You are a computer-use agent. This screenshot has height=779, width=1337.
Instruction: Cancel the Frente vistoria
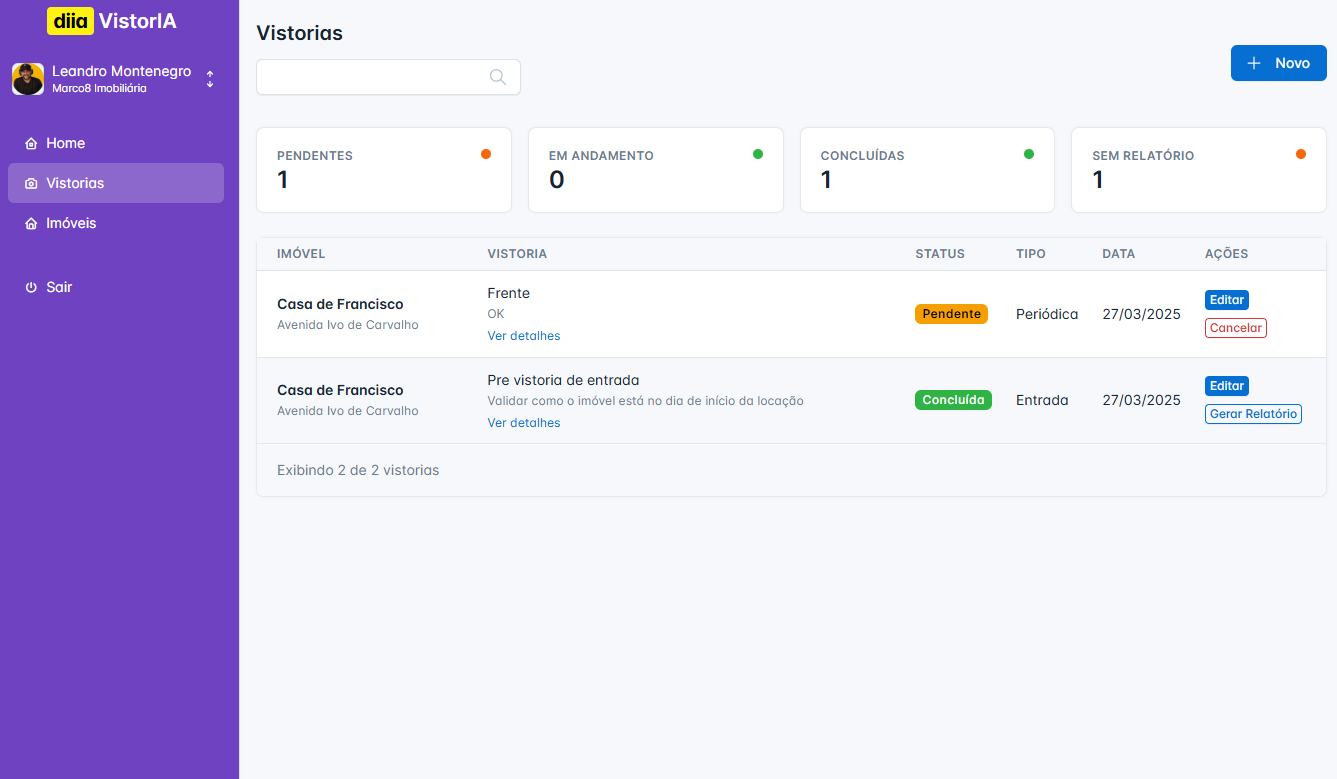[x=1235, y=328]
